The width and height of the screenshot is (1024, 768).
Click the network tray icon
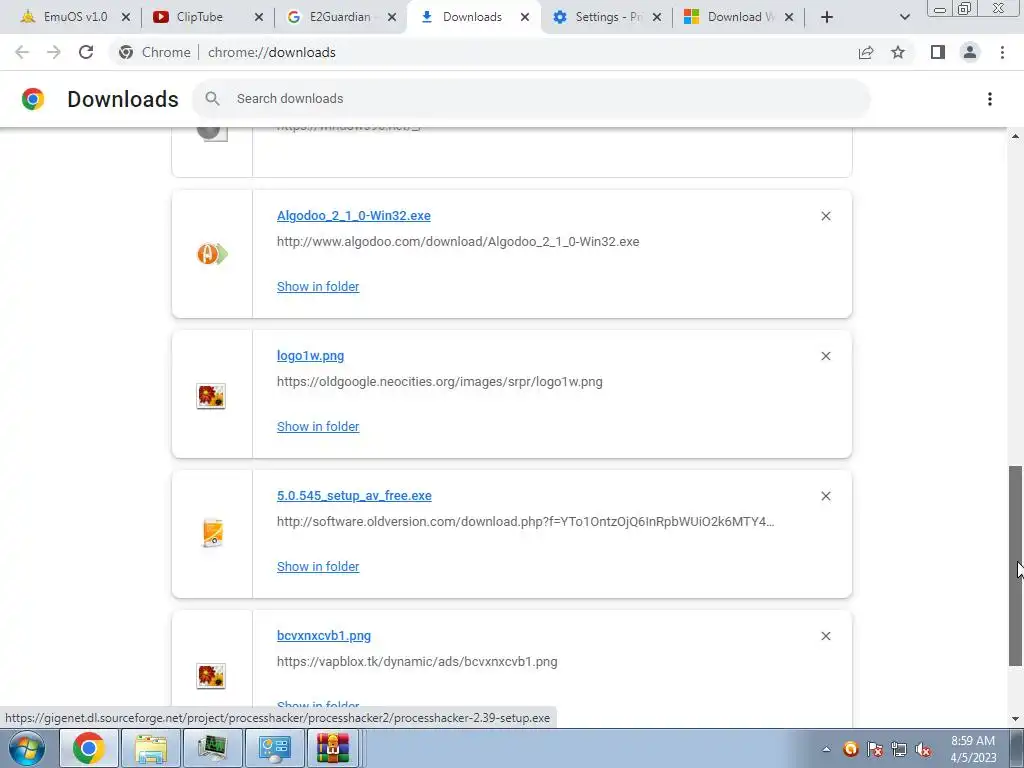click(x=899, y=749)
